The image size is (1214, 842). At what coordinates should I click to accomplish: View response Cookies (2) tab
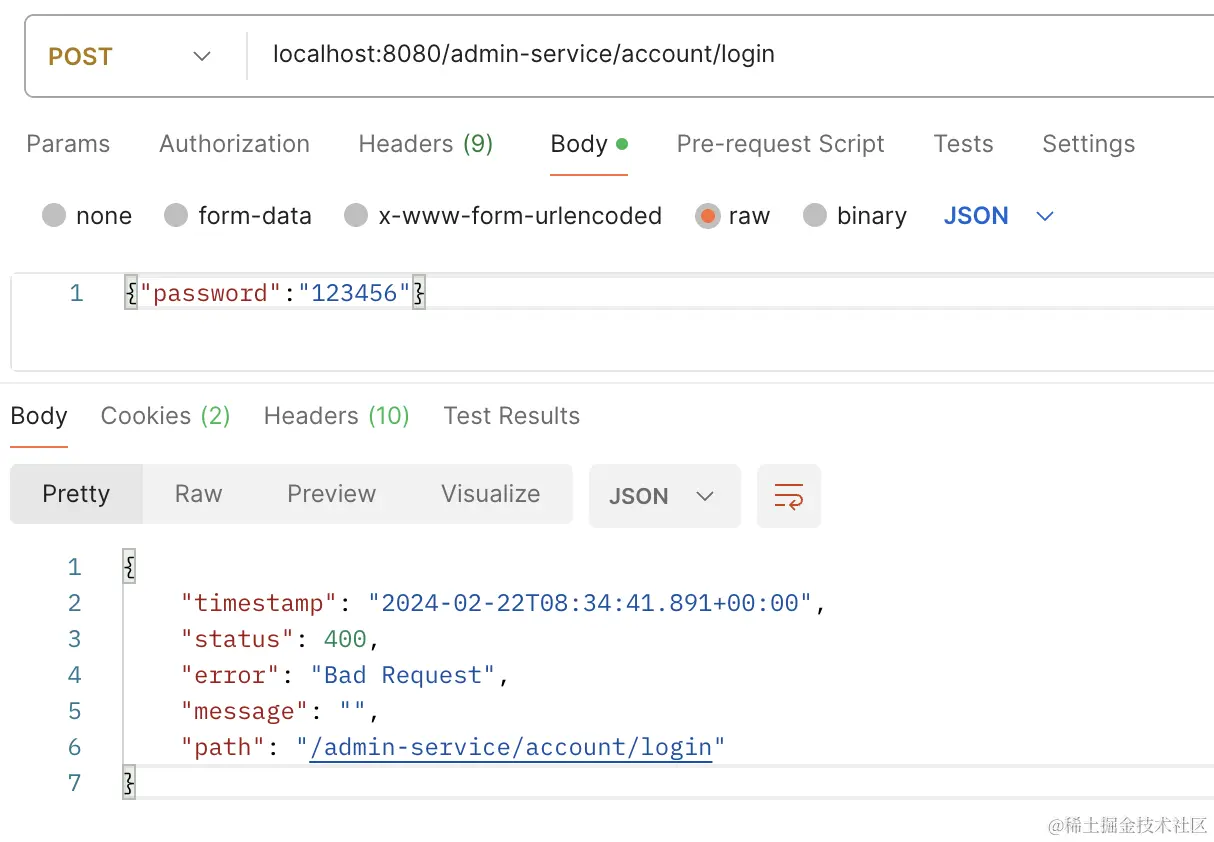click(165, 416)
